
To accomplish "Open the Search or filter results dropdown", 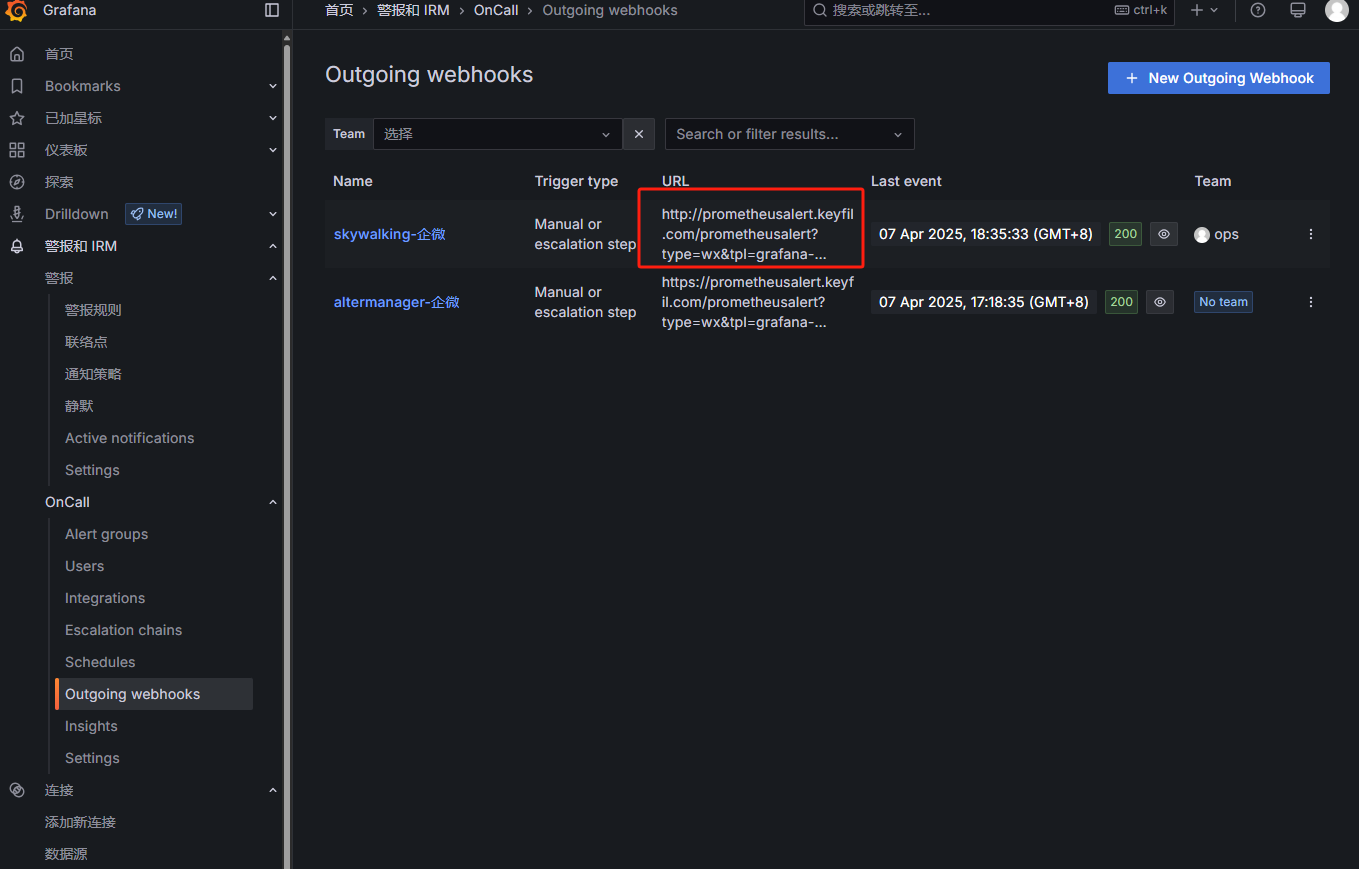I will pyautogui.click(x=790, y=134).
